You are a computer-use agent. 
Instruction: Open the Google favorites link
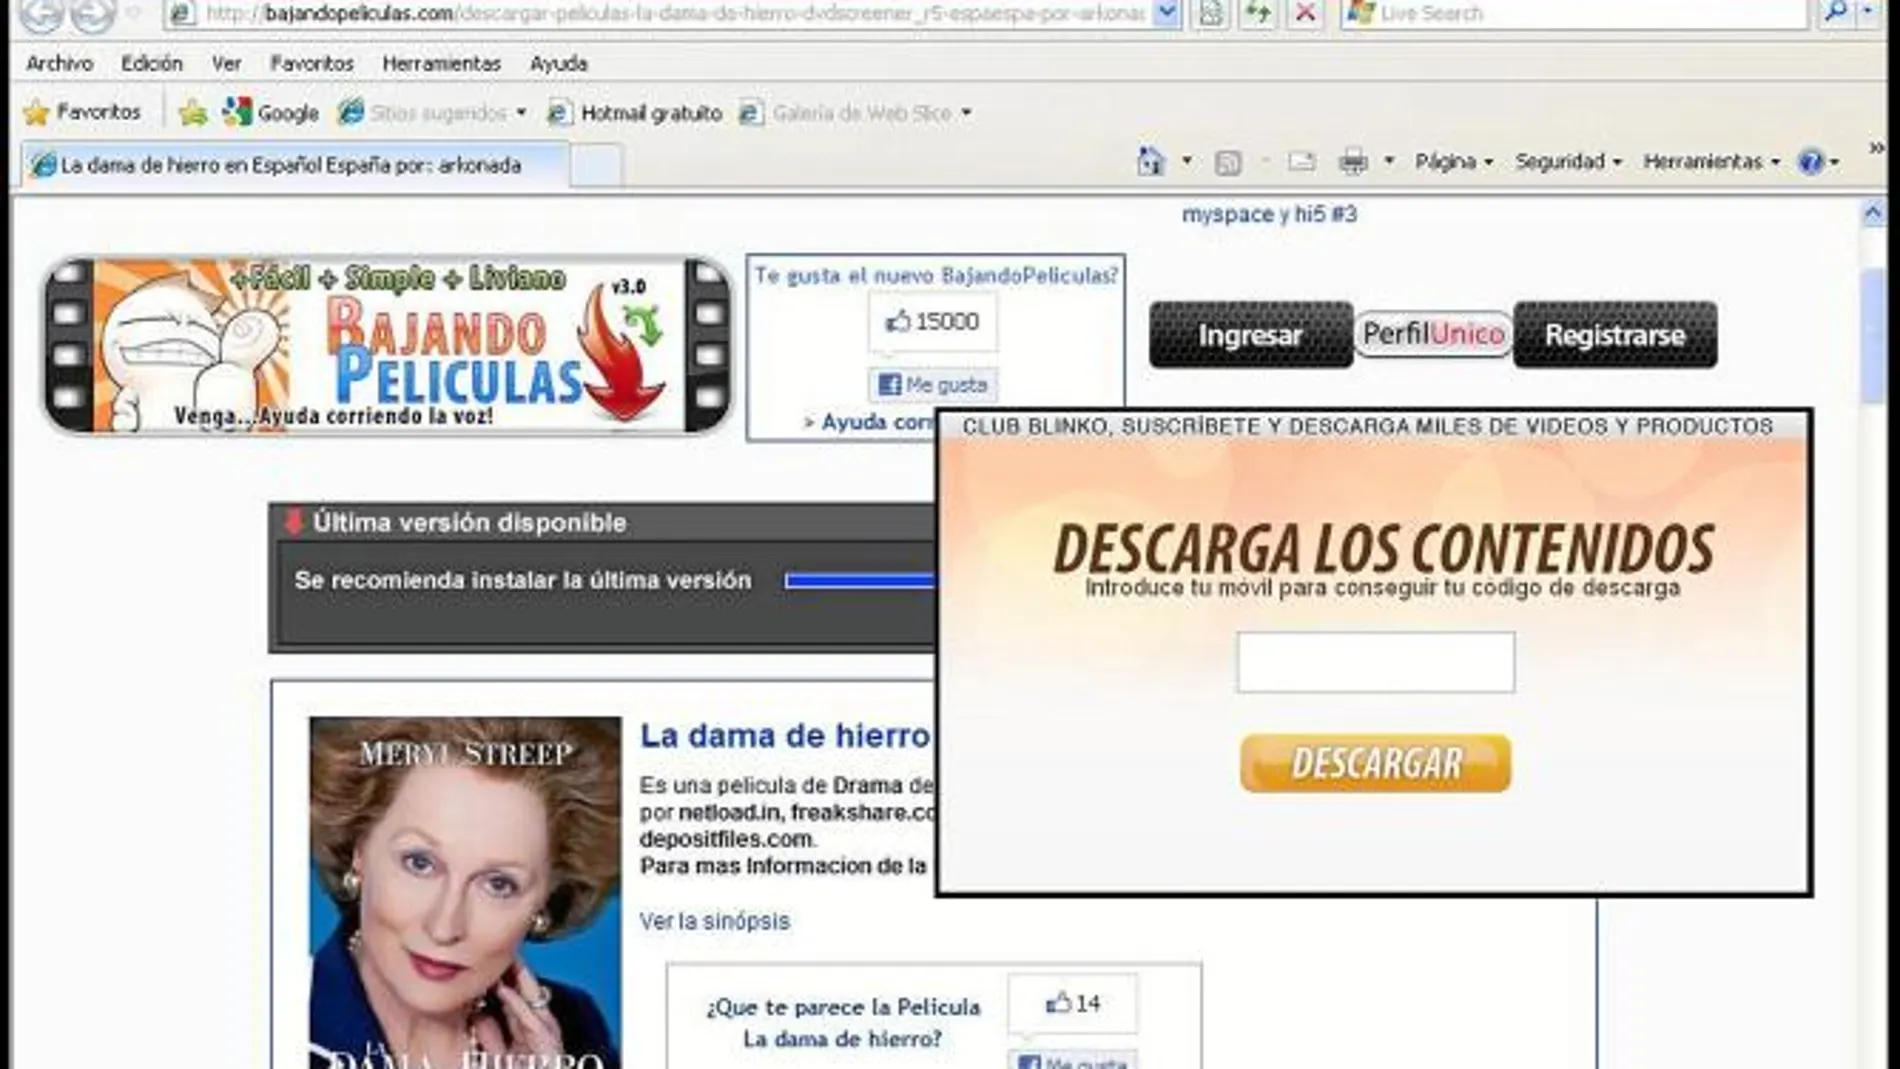(271, 113)
